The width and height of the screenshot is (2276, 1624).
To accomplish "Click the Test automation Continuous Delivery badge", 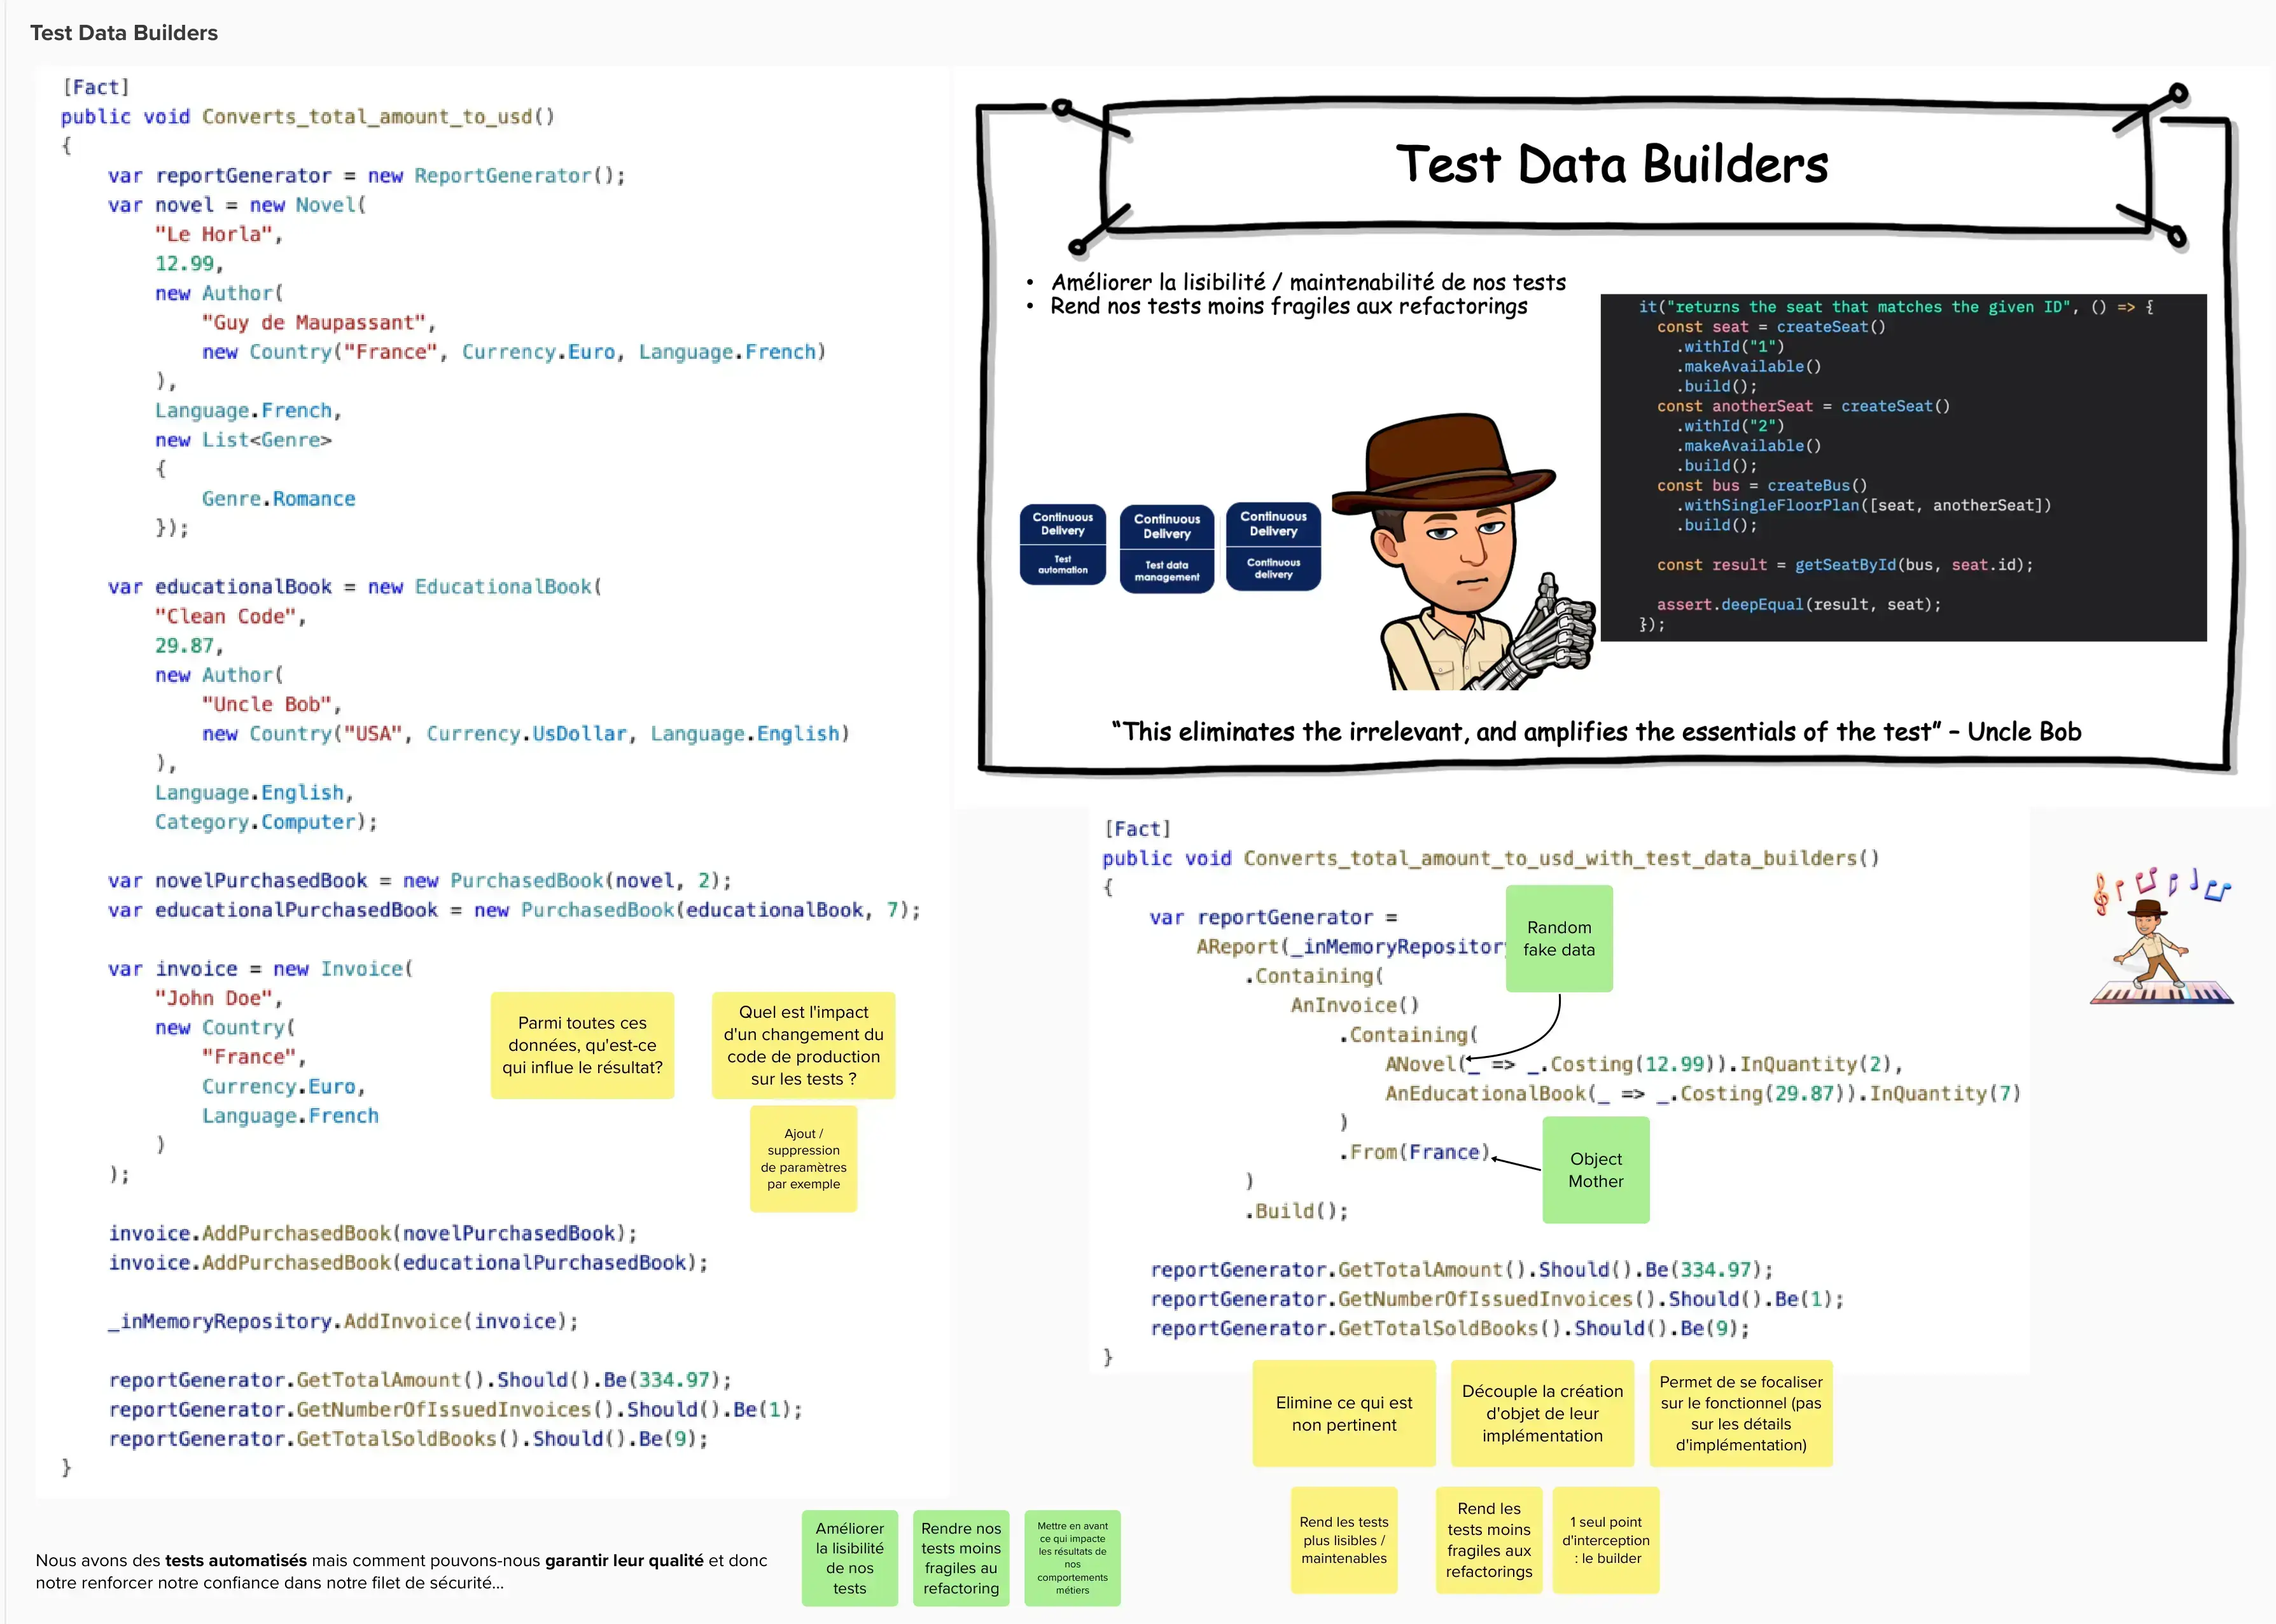I will [1062, 544].
